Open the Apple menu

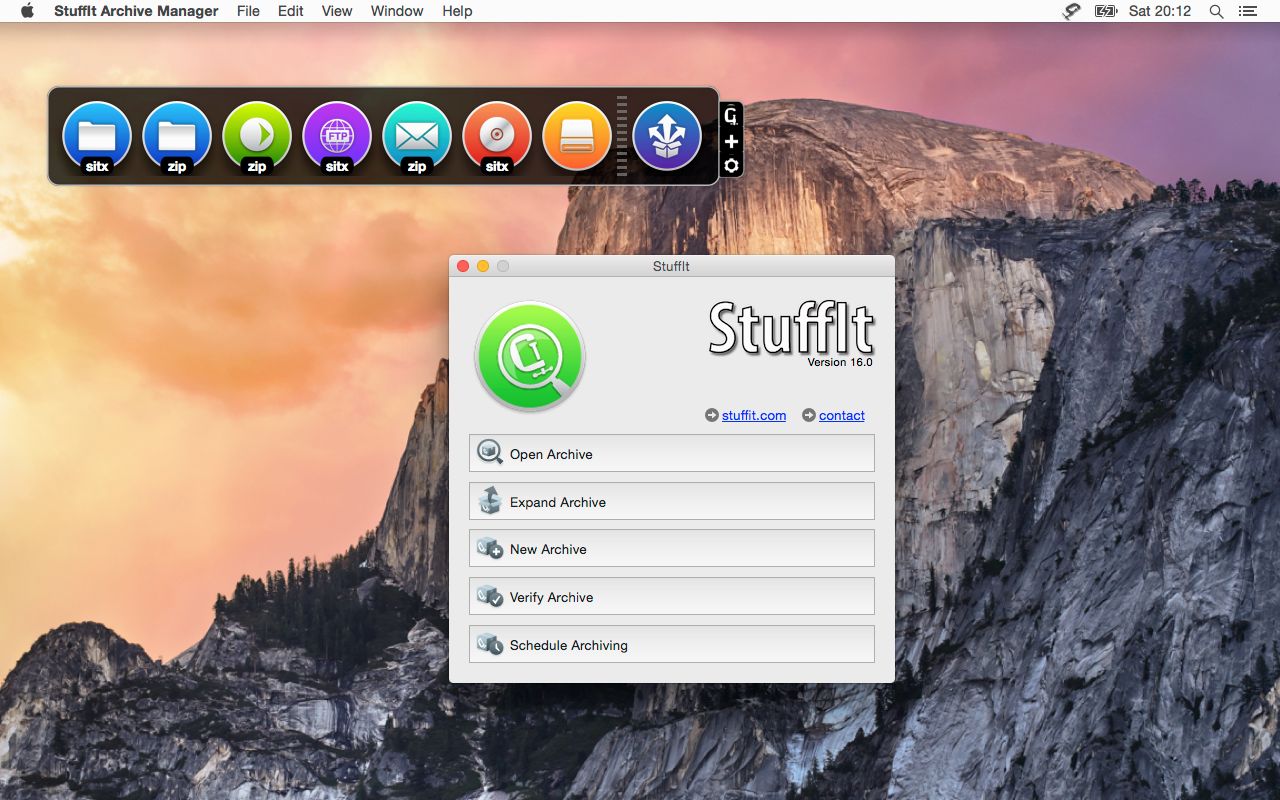tap(27, 11)
